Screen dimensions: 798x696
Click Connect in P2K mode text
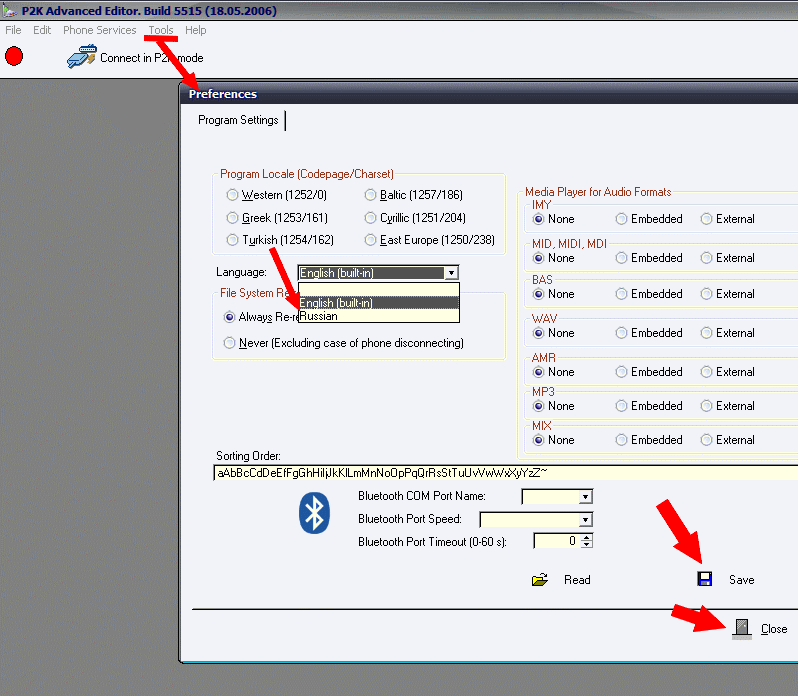(x=152, y=58)
